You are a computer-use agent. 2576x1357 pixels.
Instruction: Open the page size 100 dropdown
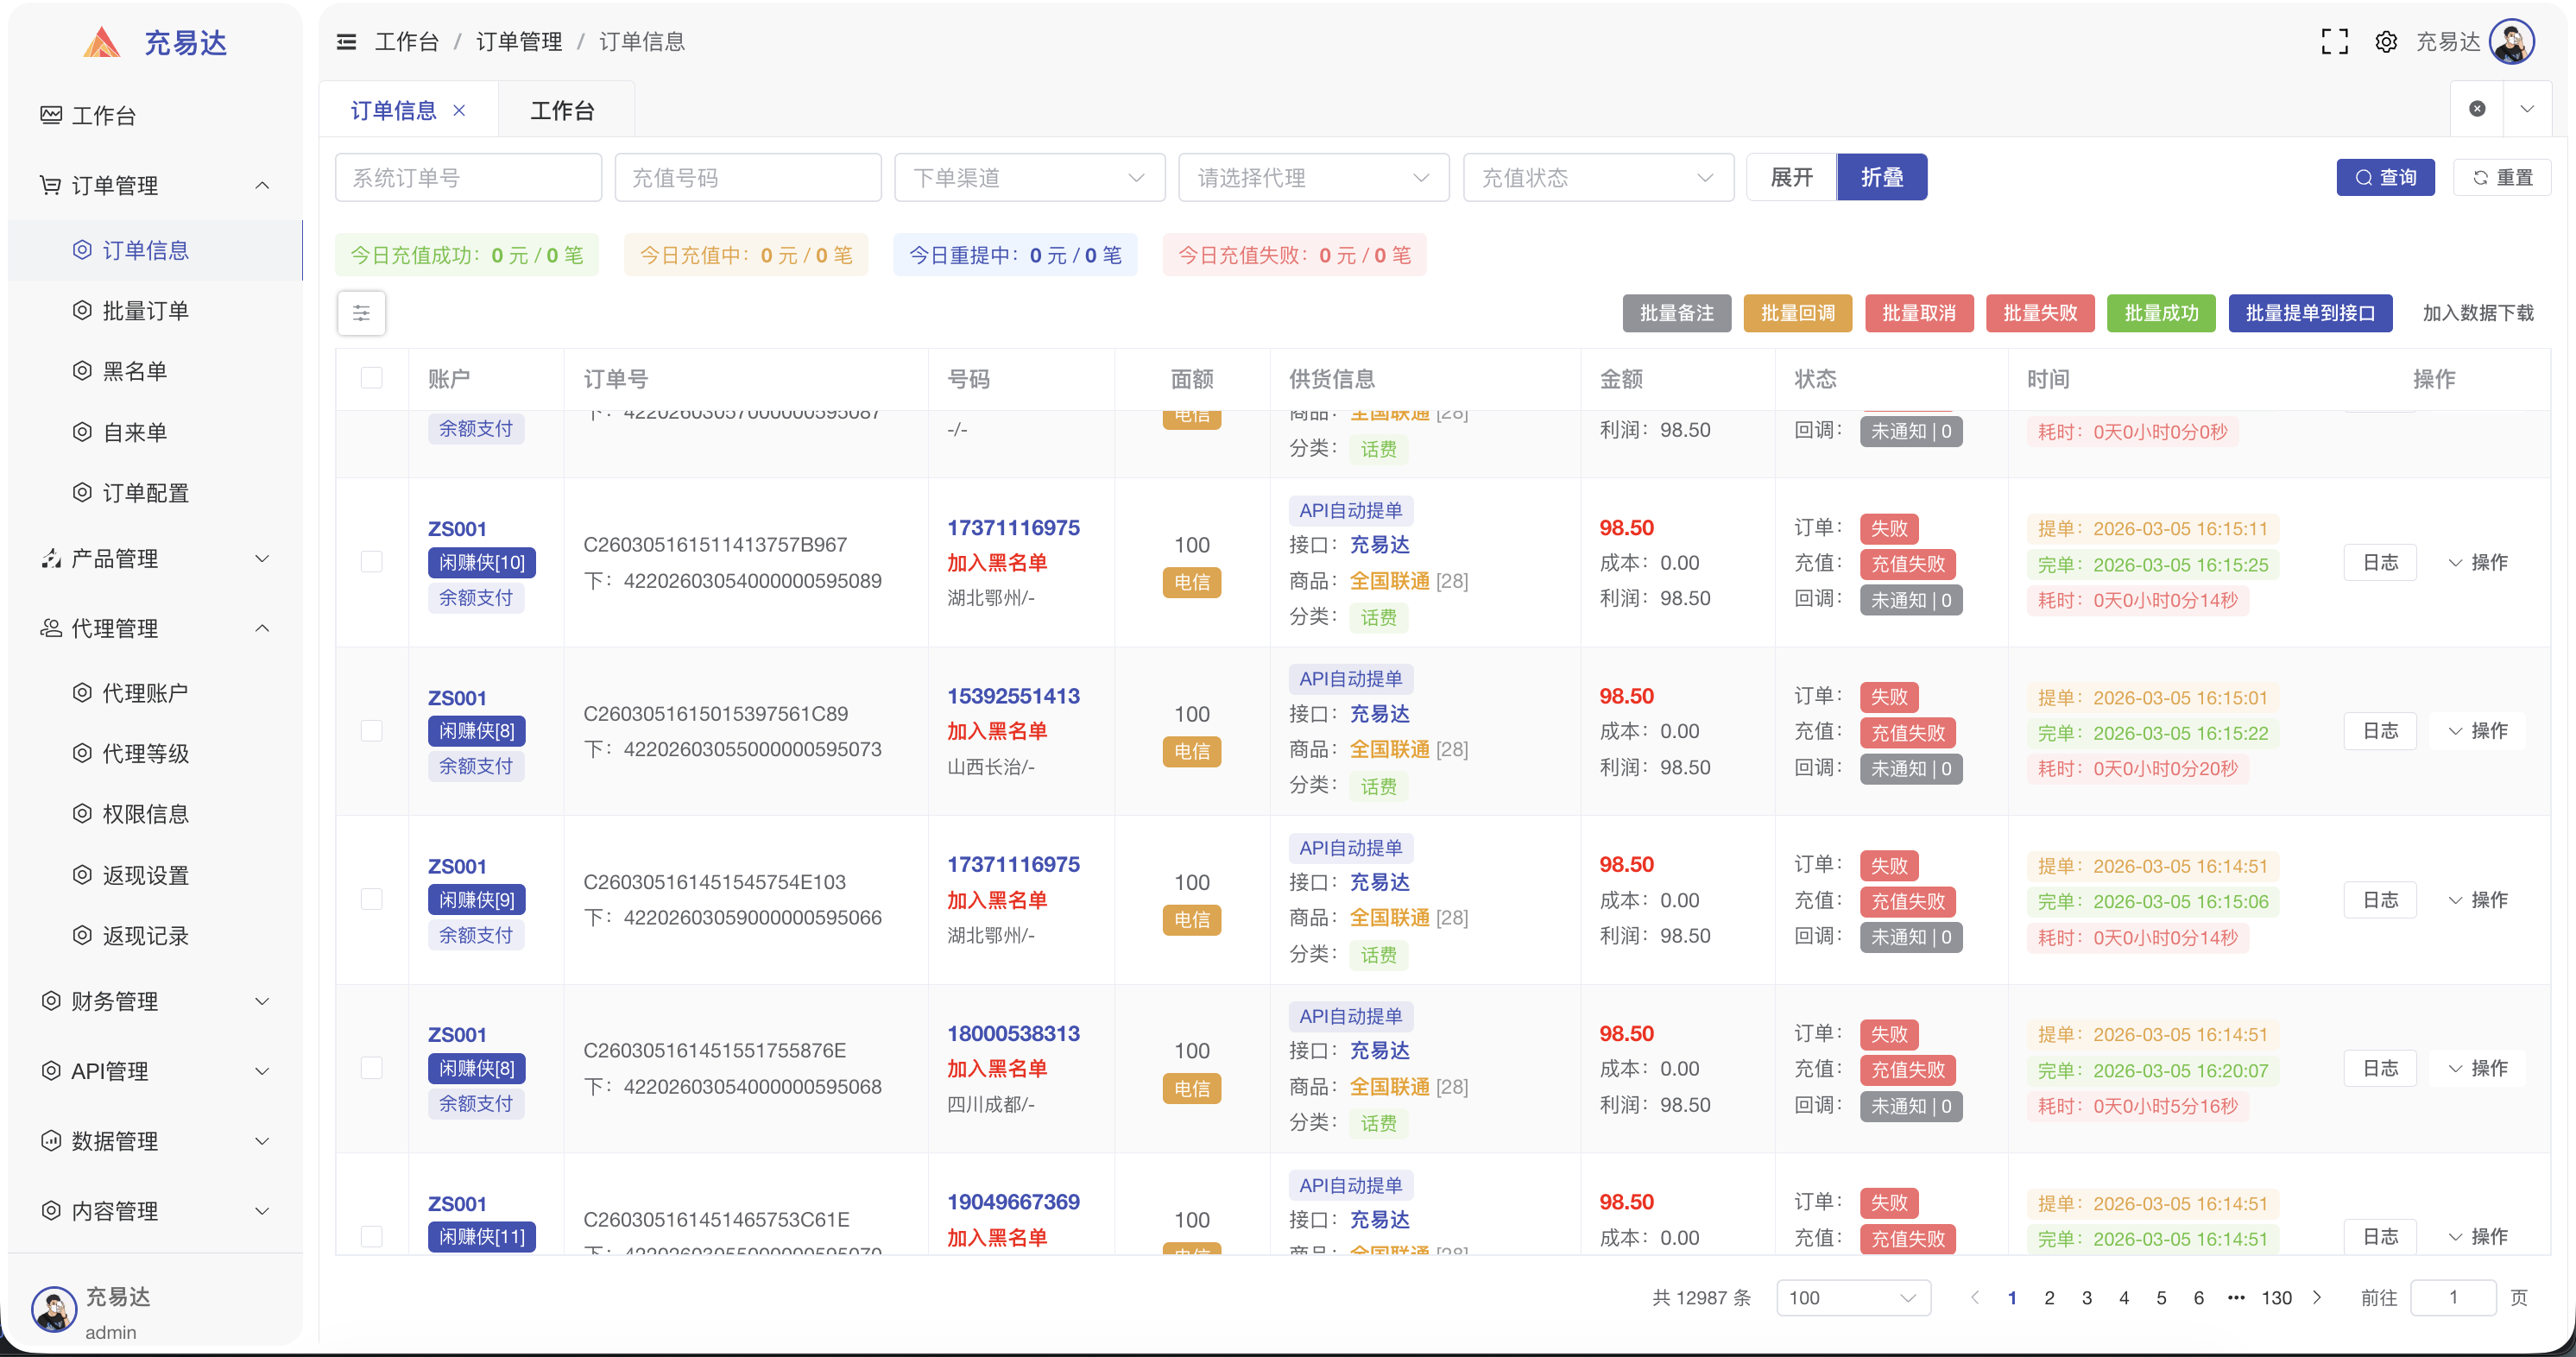[1853, 1298]
